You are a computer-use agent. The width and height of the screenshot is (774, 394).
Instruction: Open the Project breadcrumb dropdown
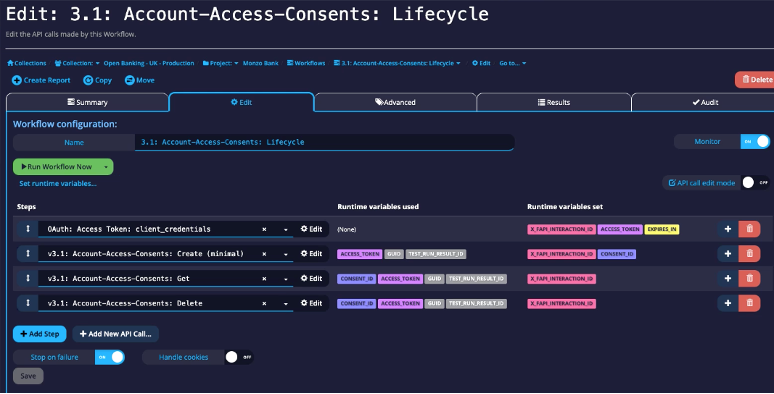[x=220, y=63]
